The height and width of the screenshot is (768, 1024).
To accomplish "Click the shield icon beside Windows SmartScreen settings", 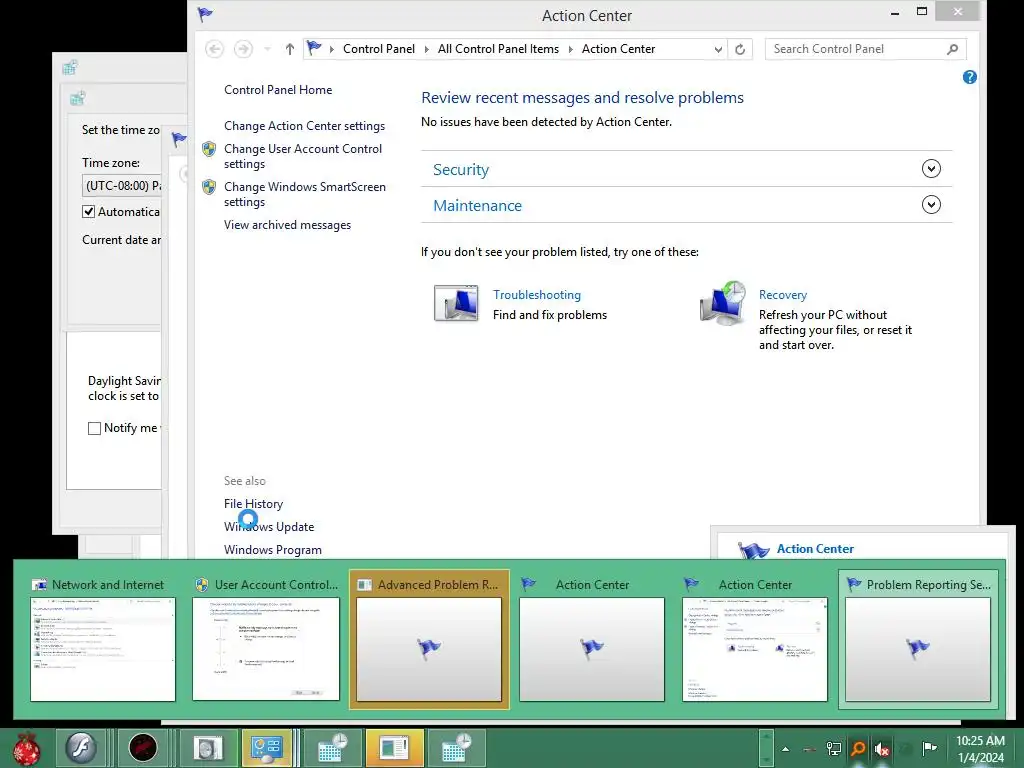I will pyautogui.click(x=209, y=187).
